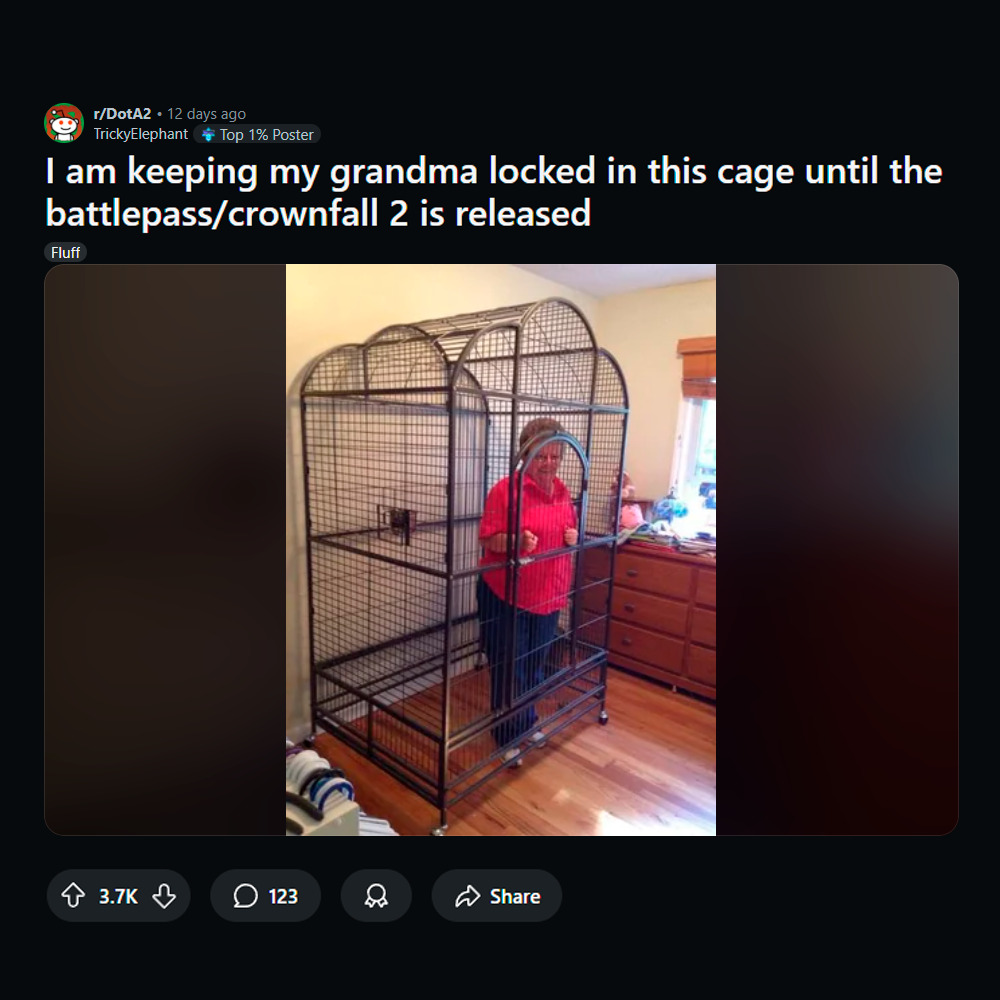
Task: Click the Share button label
Action: (x=515, y=896)
